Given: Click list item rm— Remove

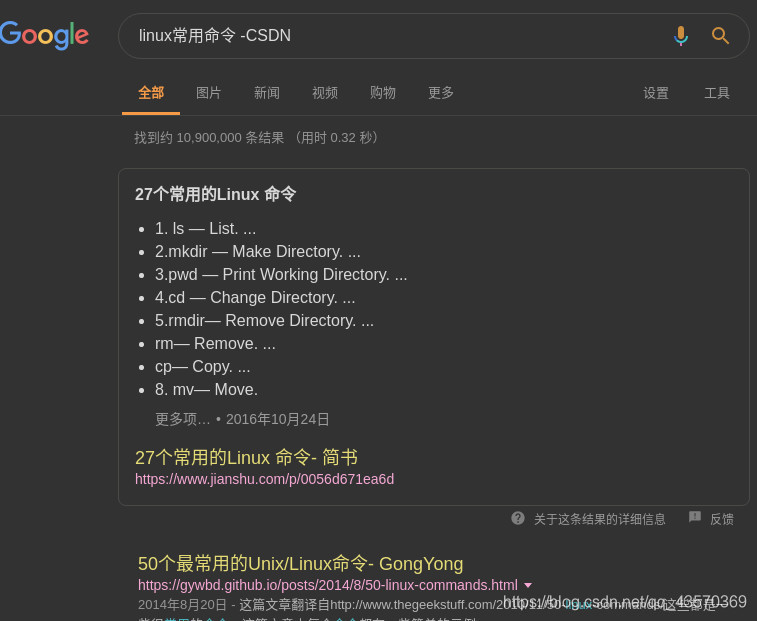Looking at the screenshot, I should click(x=215, y=344).
